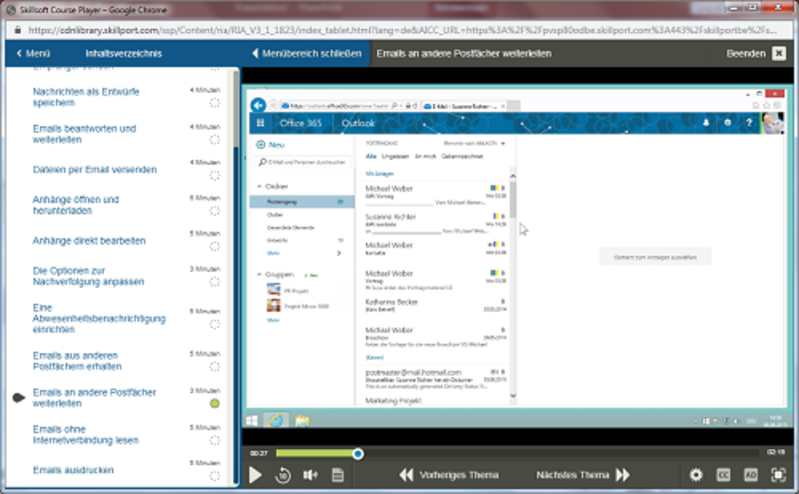Select the Ungelesen filter tab
The image size is (799, 494).
395,157
